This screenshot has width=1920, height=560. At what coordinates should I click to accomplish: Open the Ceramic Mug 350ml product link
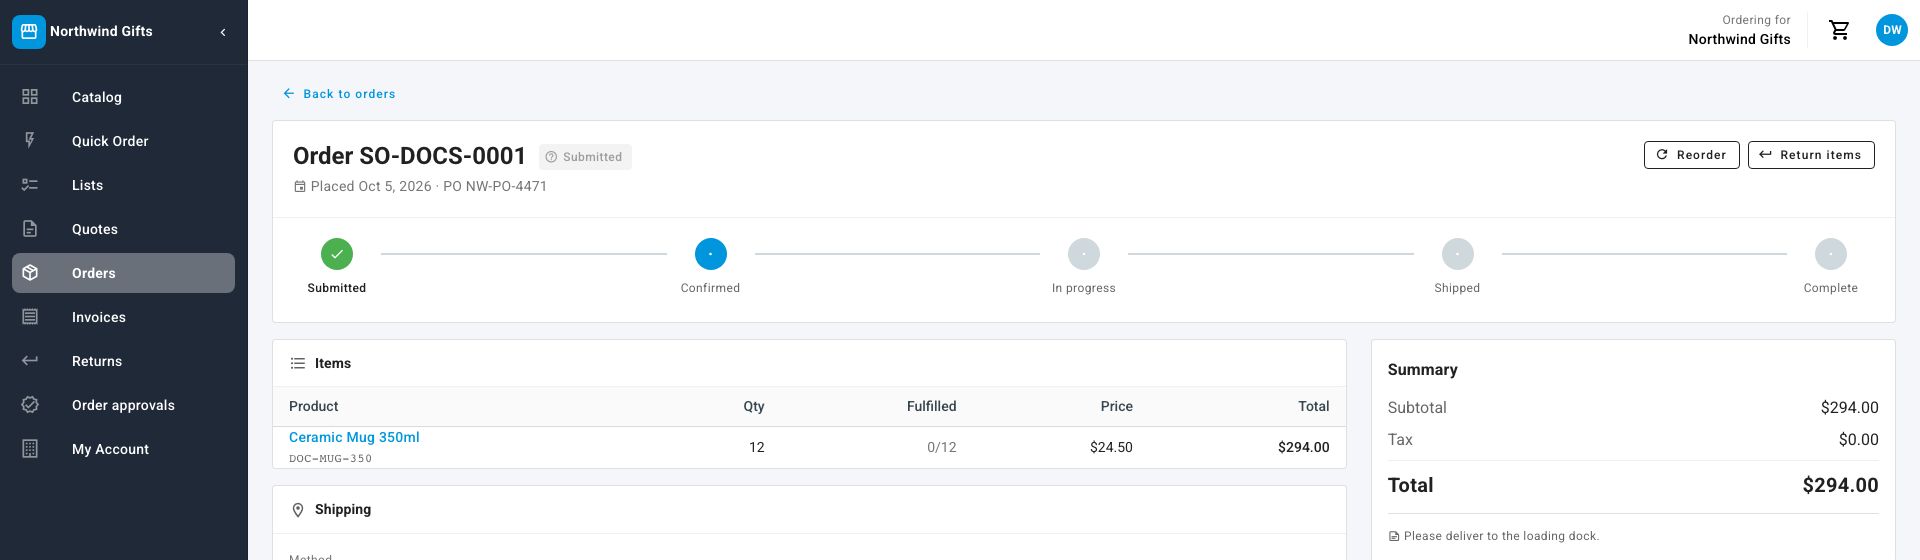pyautogui.click(x=354, y=437)
